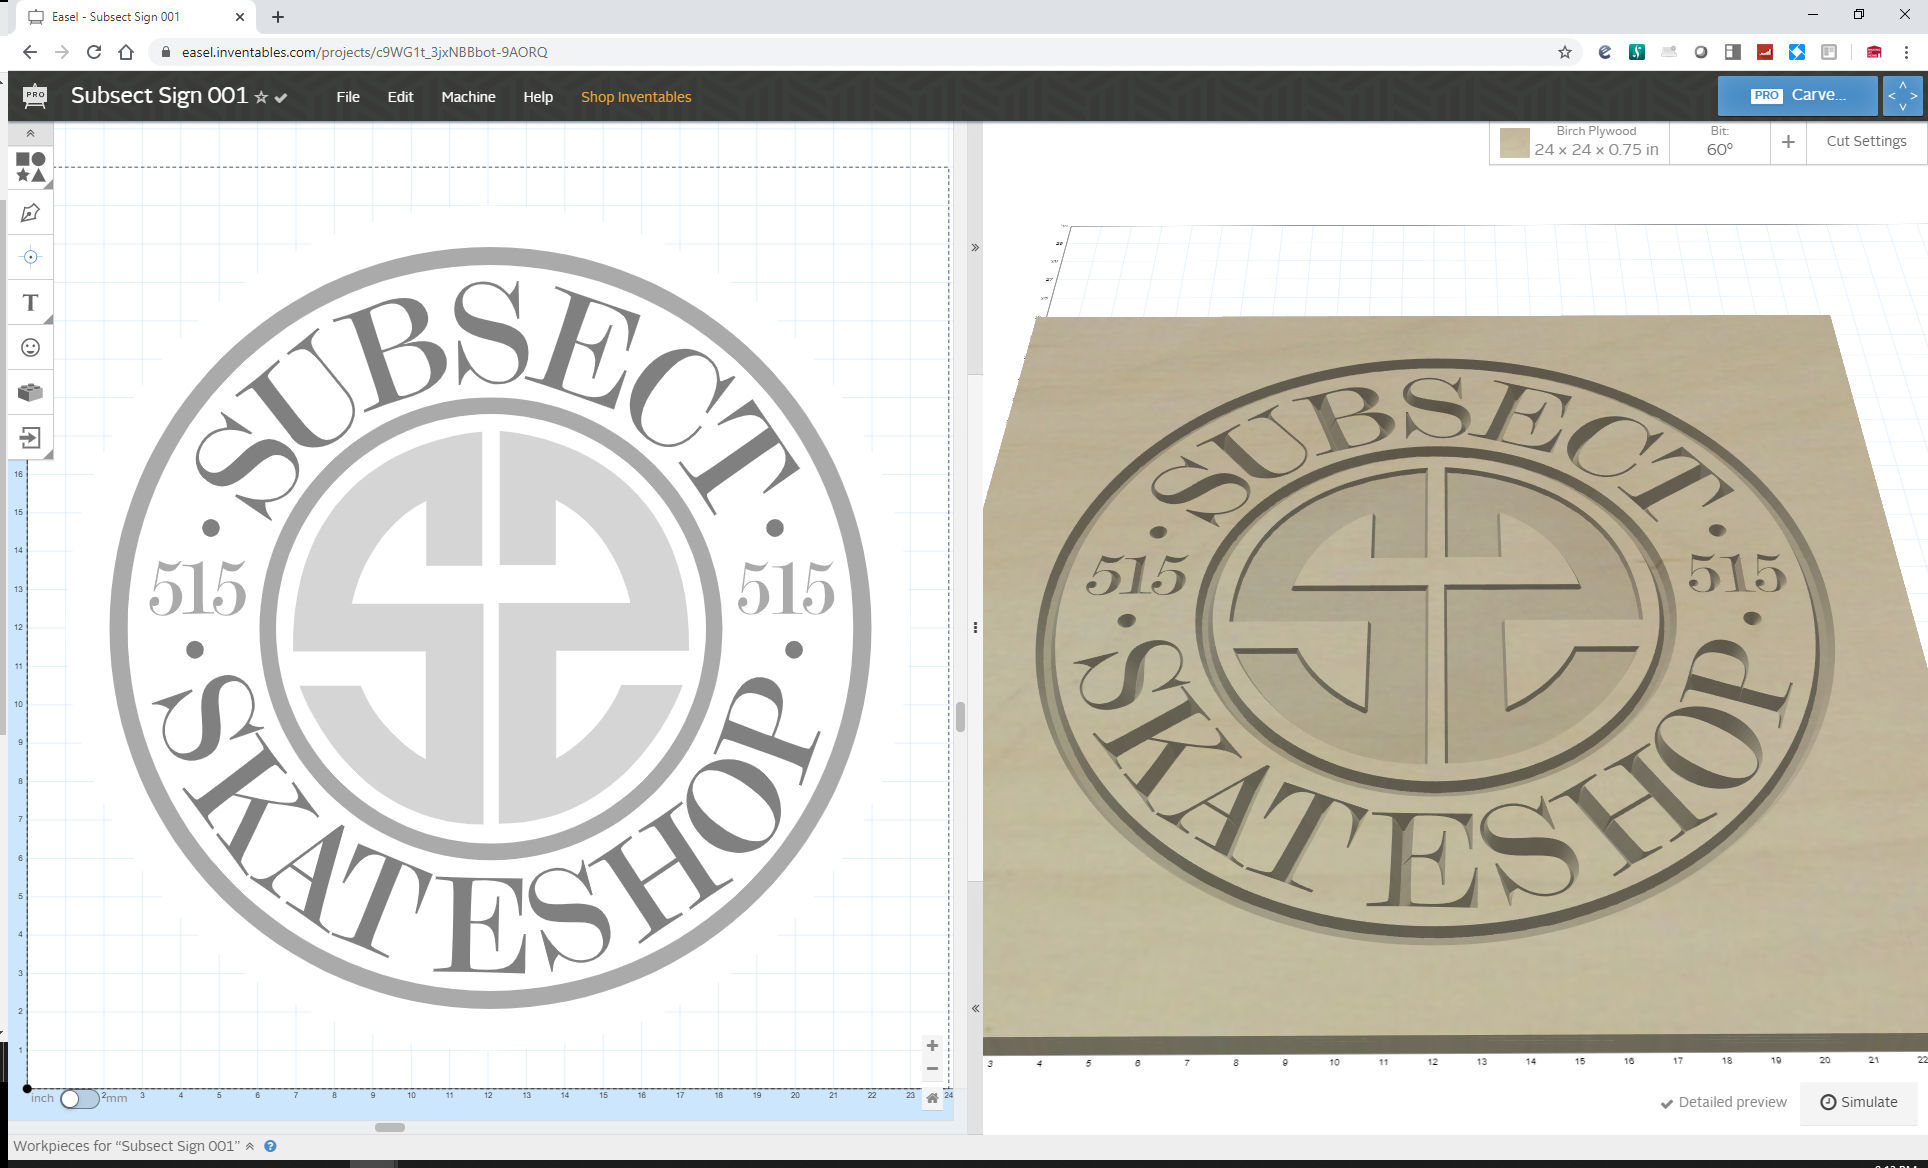Image resolution: width=1928 pixels, height=1168 pixels.
Task: Expand the 3D preview pane with right chevrons
Action: [975, 247]
